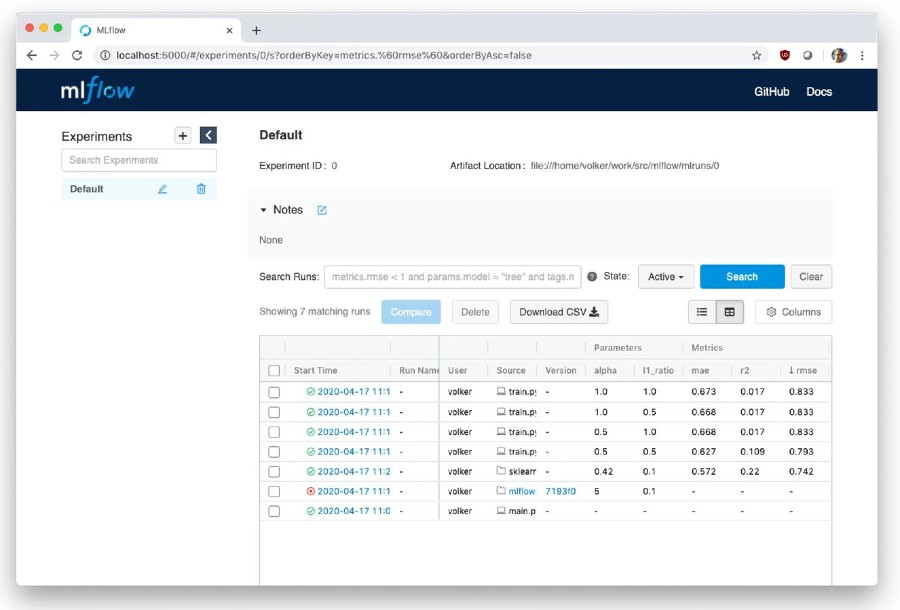Open the uBlock extension icon

[785, 55]
